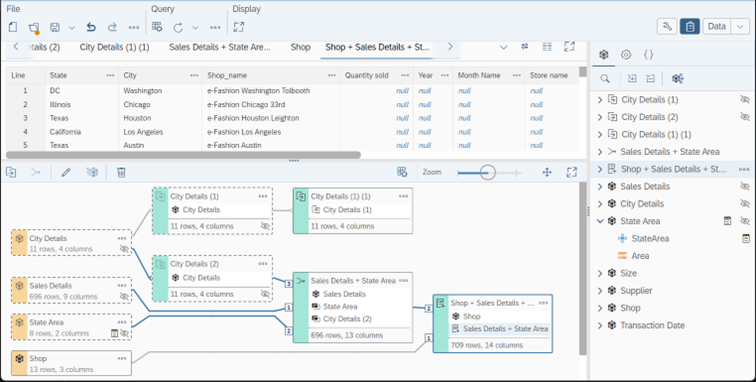Click the data preview settings sliders icon
The height and width of the screenshot is (382, 756).
(525, 47)
